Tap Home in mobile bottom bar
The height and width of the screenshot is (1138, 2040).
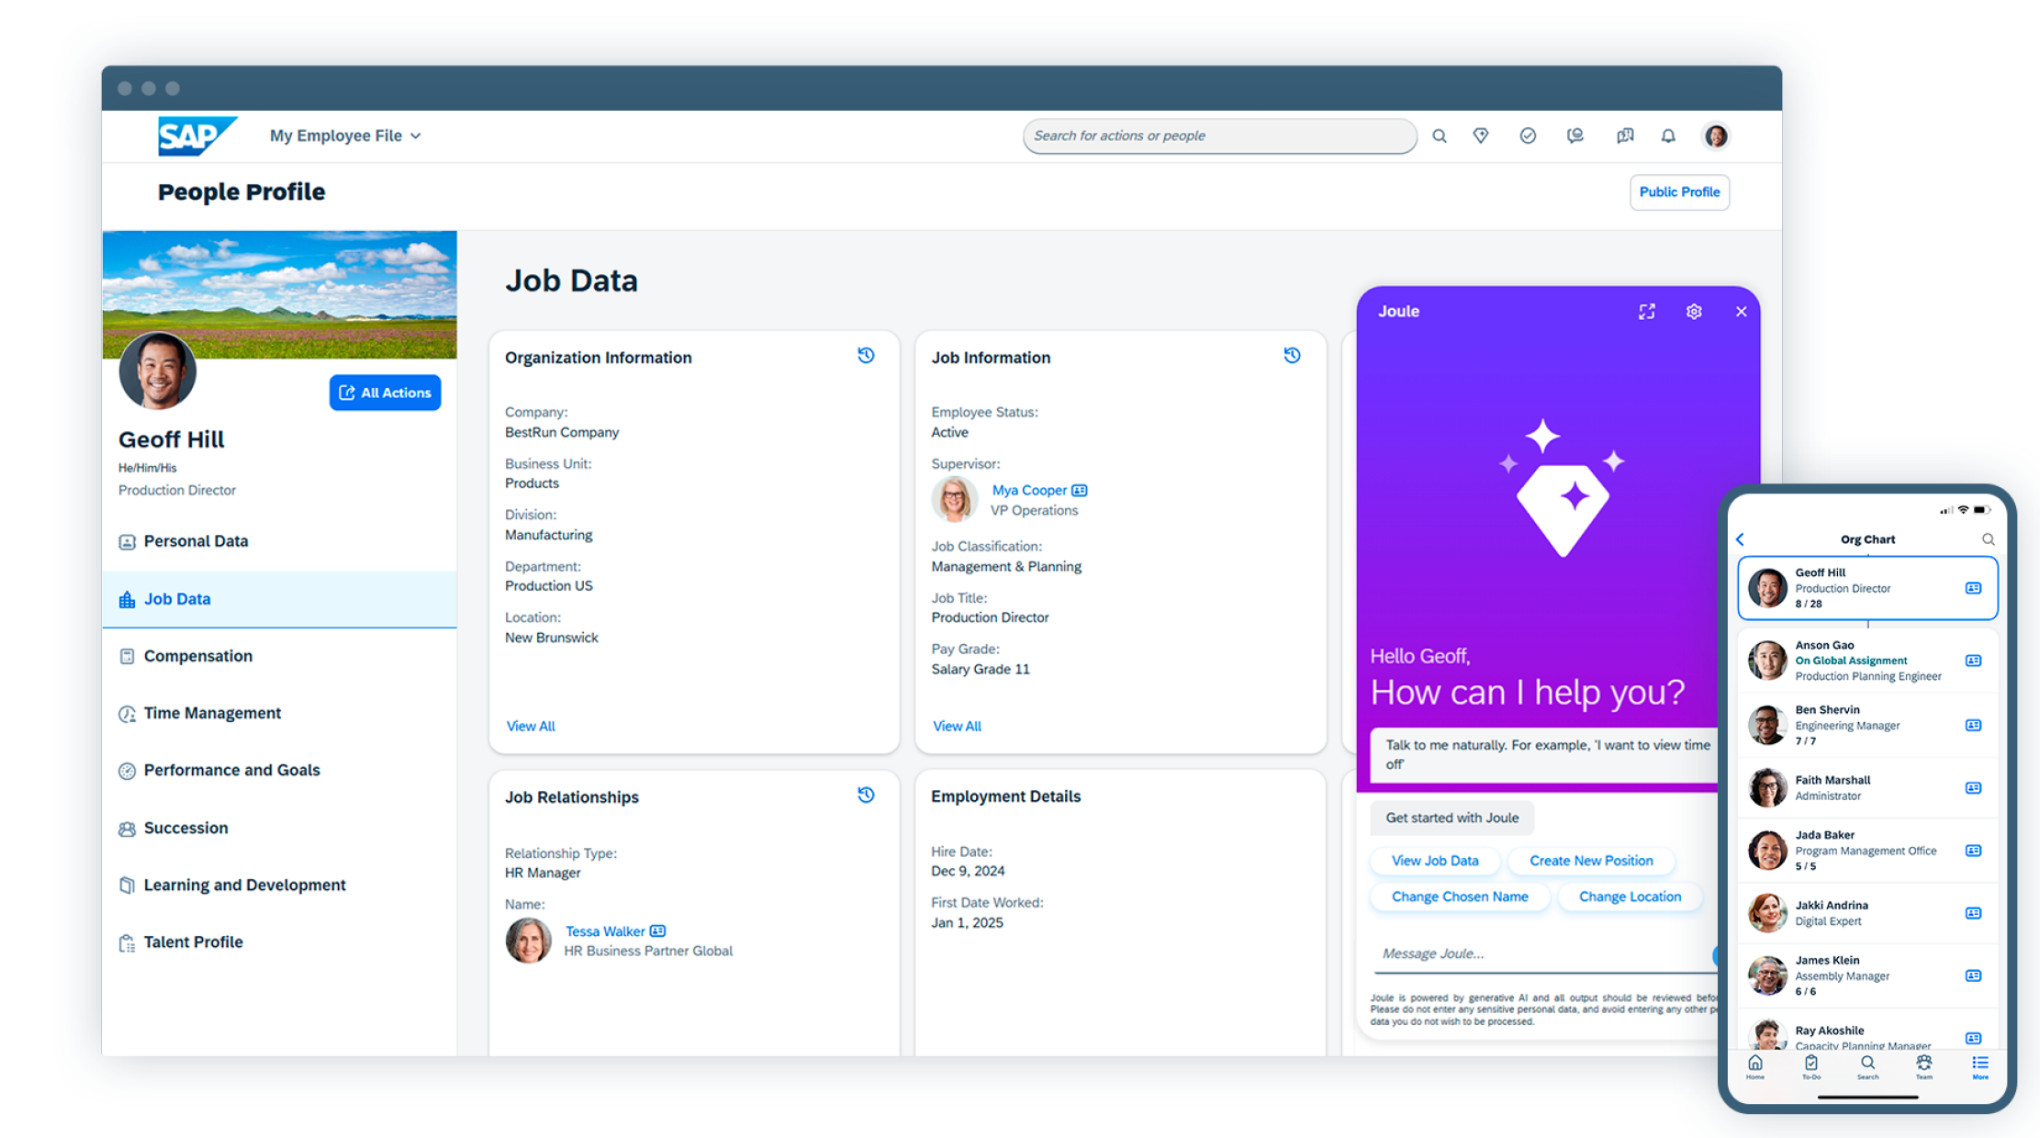click(x=1755, y=1067)
